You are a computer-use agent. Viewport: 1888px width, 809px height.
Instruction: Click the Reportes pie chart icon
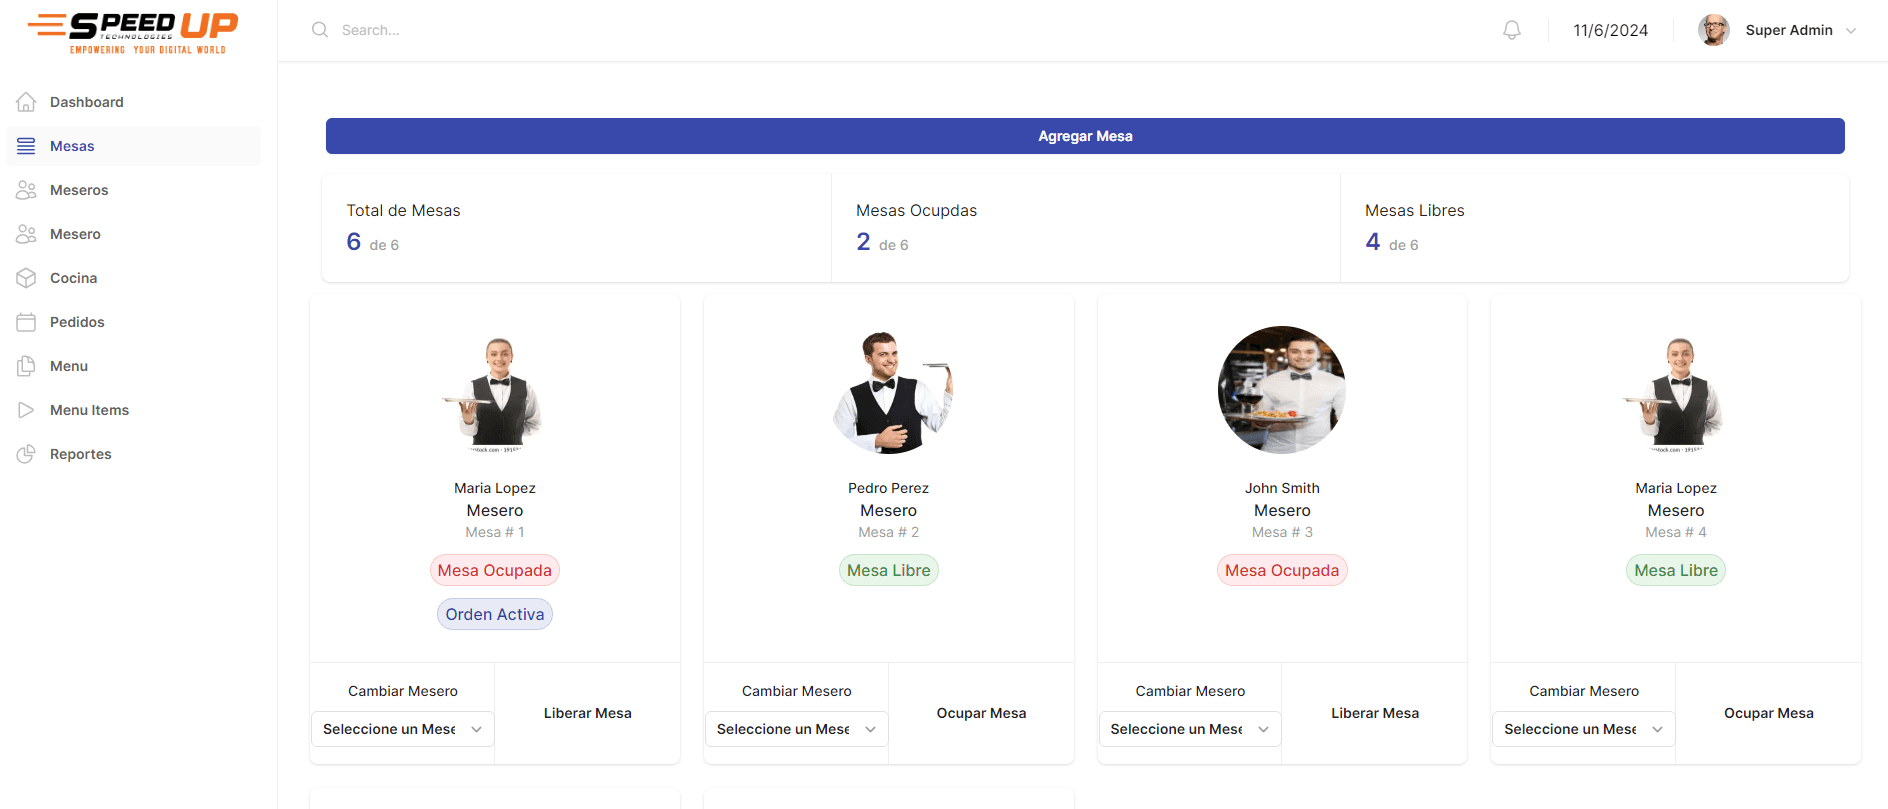point(27,454)
